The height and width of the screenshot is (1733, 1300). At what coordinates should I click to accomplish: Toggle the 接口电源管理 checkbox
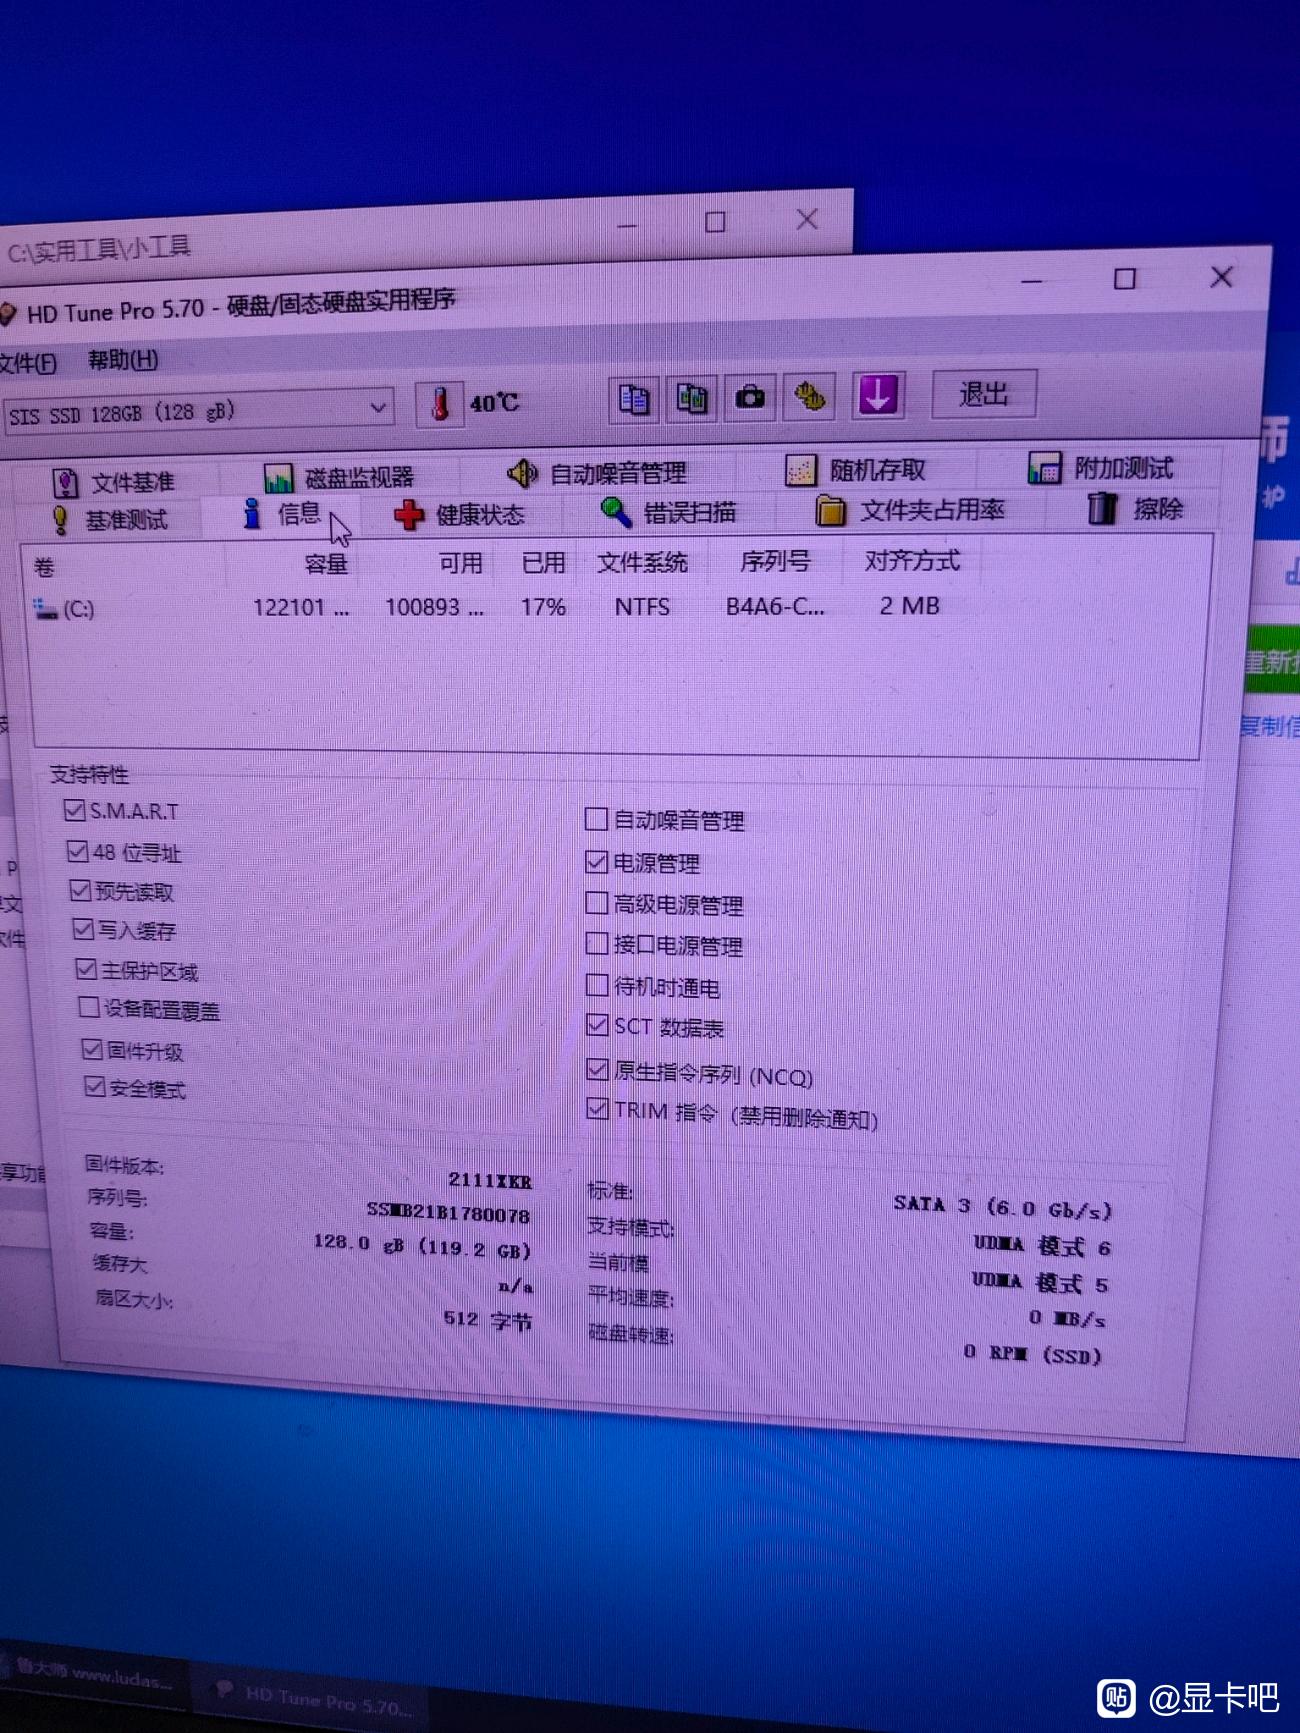(596, 944)
